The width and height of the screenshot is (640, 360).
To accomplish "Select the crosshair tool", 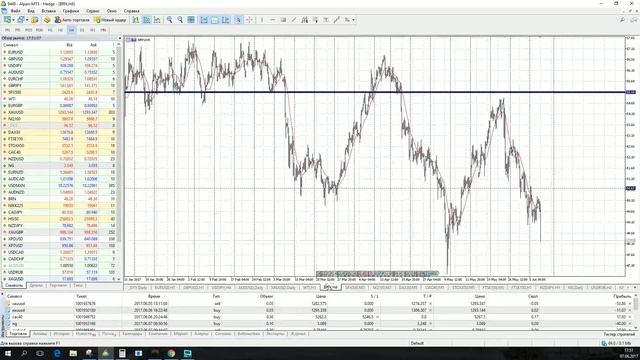I will coord(249,20).
